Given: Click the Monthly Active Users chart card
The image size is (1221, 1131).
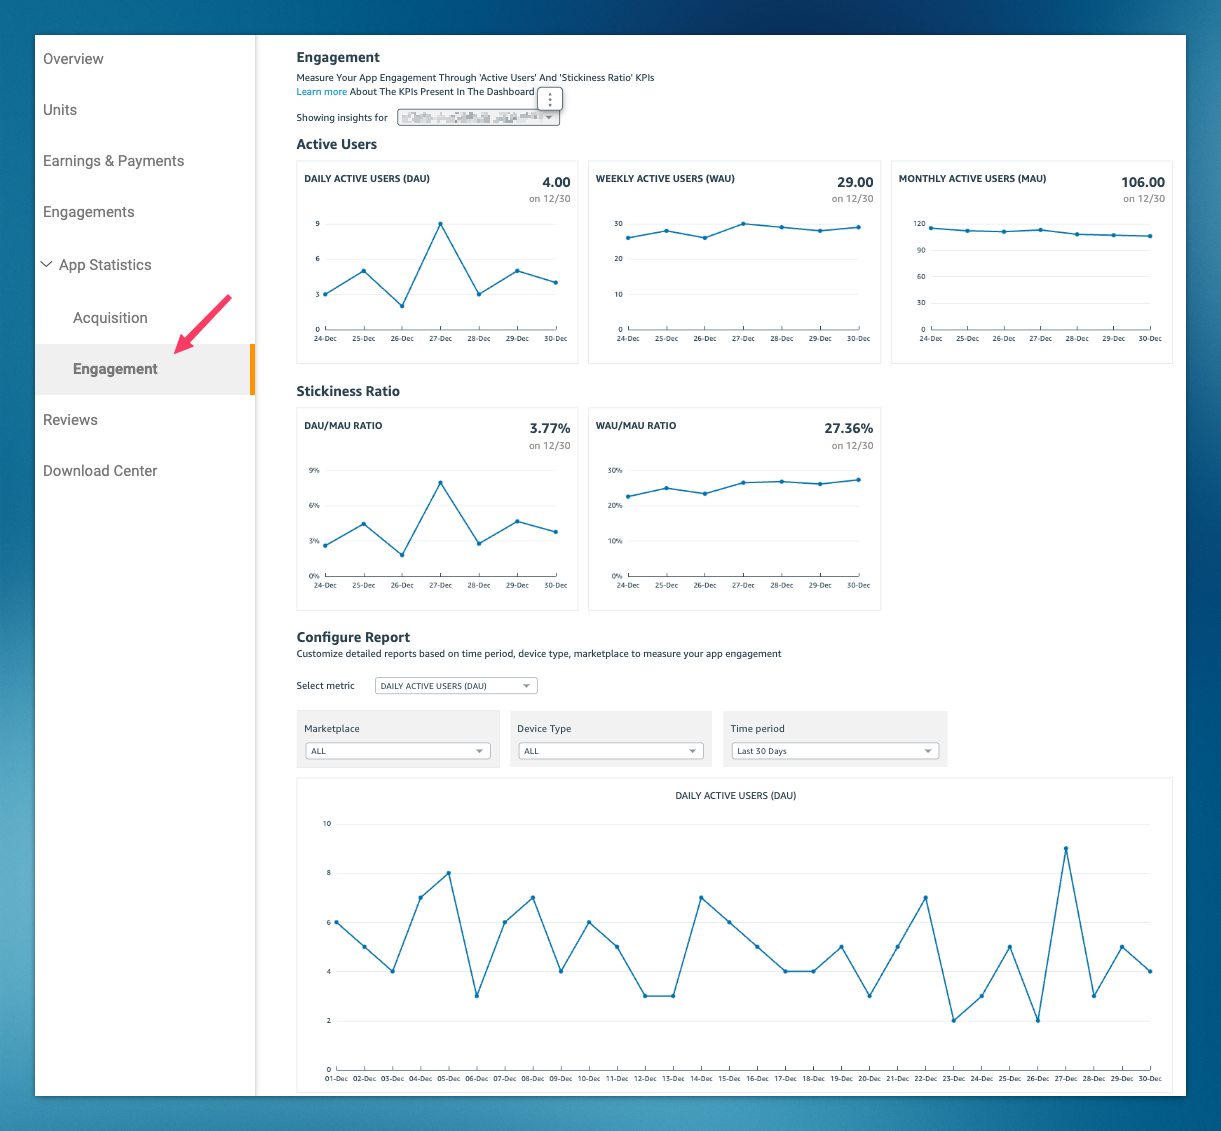Looking at the screenshot, I should click(x=1031, y=262).
